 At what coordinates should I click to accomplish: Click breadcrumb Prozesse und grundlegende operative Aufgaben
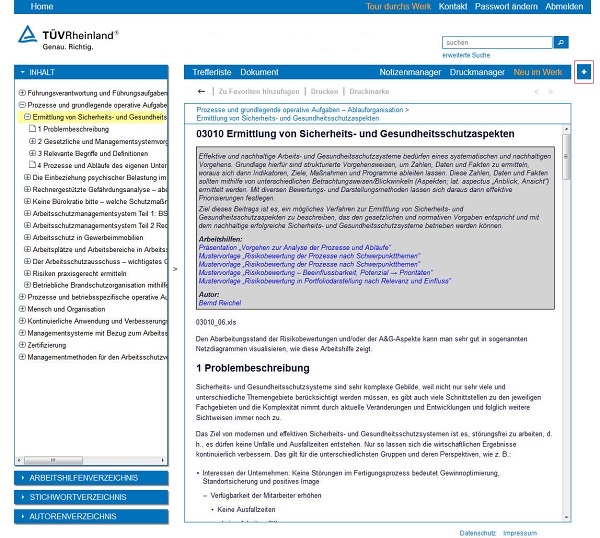point(300,109)
